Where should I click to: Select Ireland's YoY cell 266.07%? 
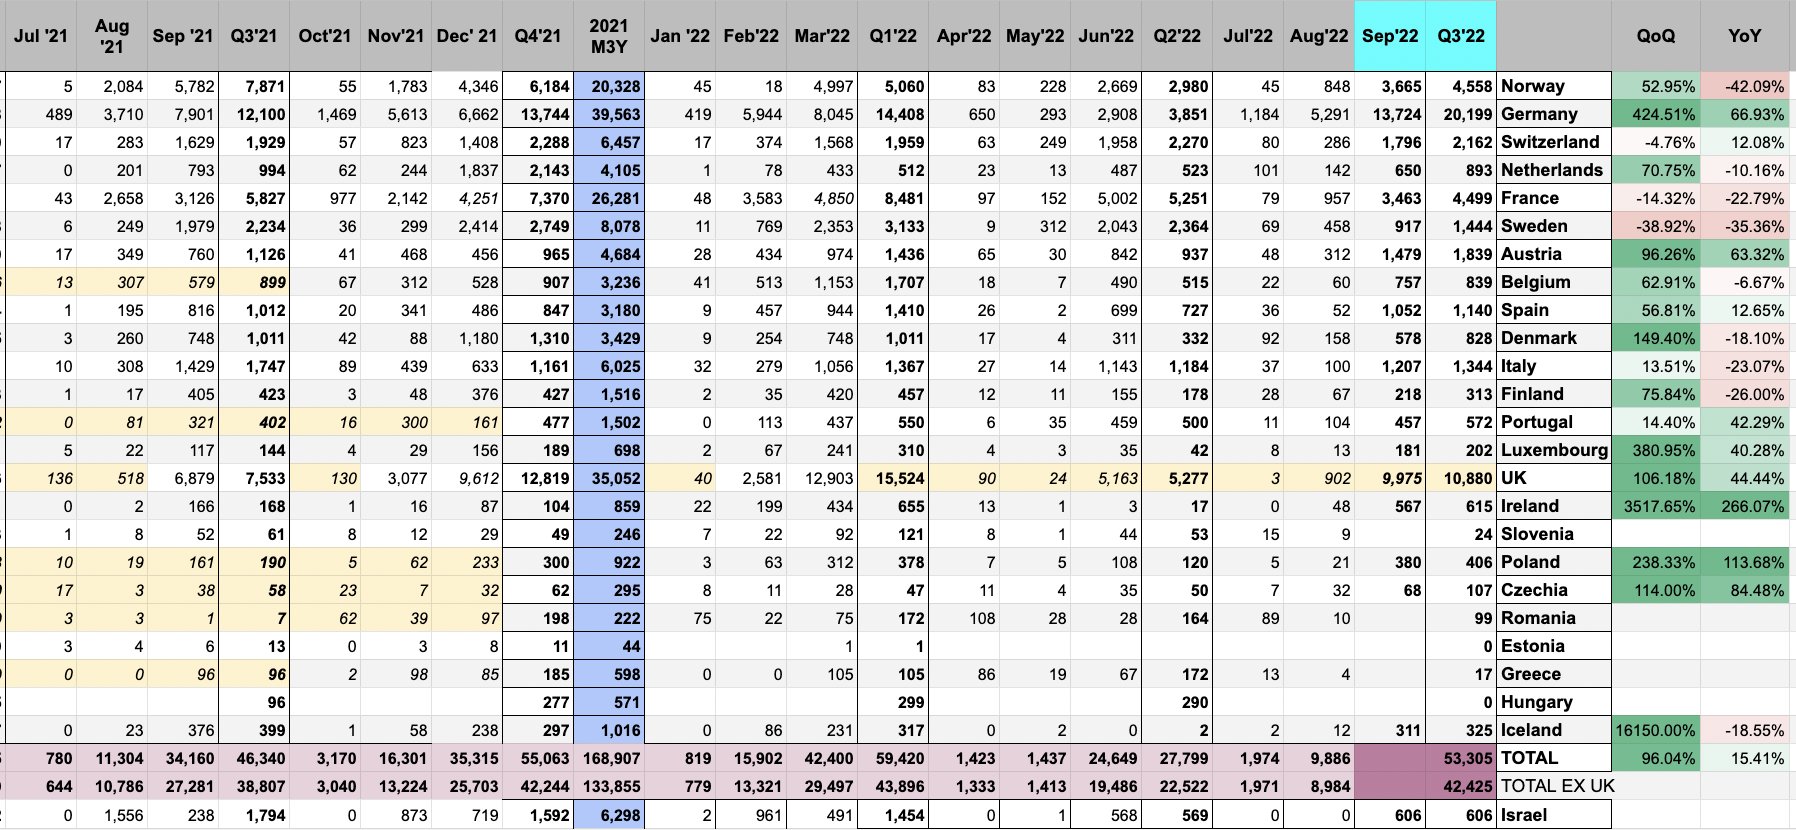pyautogui.click(x=1744, y=506)
